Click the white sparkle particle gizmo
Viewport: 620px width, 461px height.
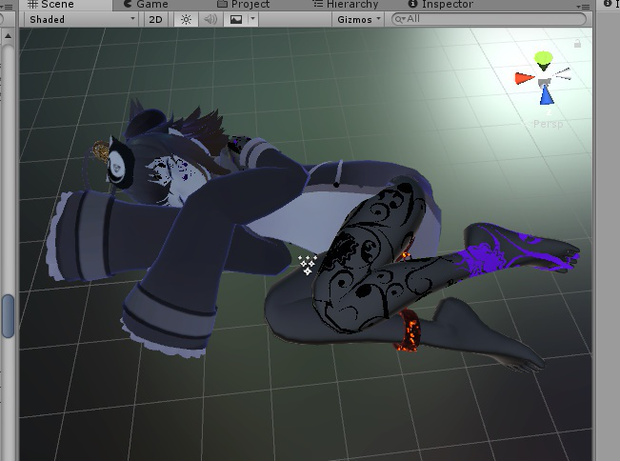[307, 264]
